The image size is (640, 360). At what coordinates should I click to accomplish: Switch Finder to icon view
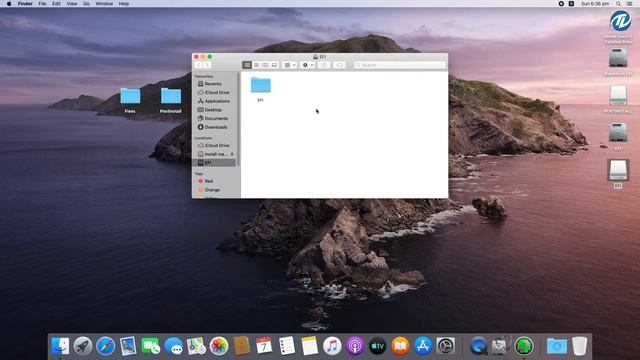[x=247, y=65]
